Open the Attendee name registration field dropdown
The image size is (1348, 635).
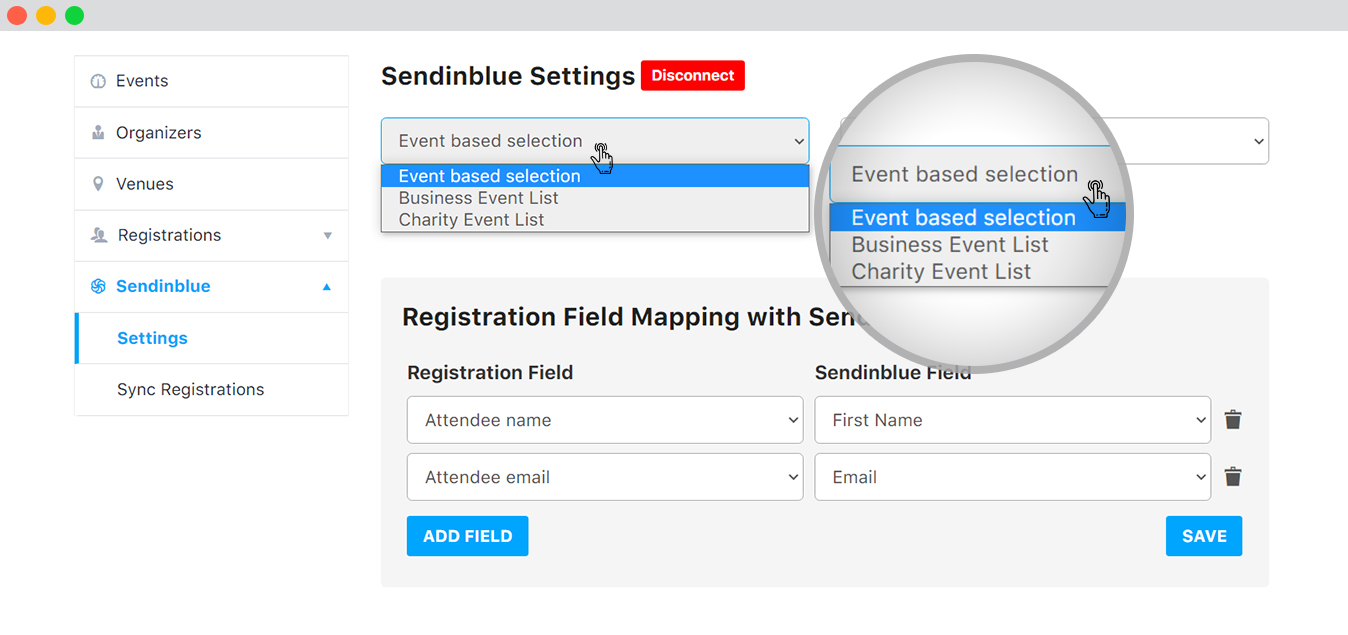[605, 420]
